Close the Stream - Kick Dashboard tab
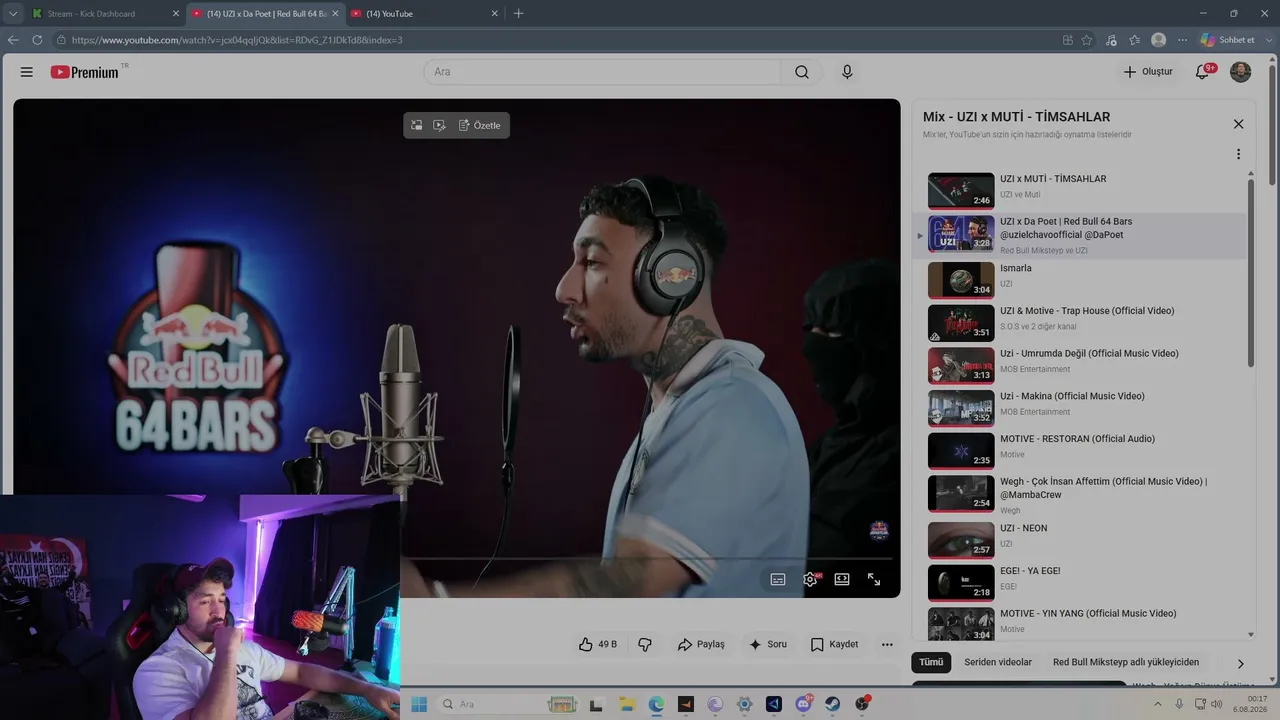This screenshot has height=720, width=1280. [176, 13]
